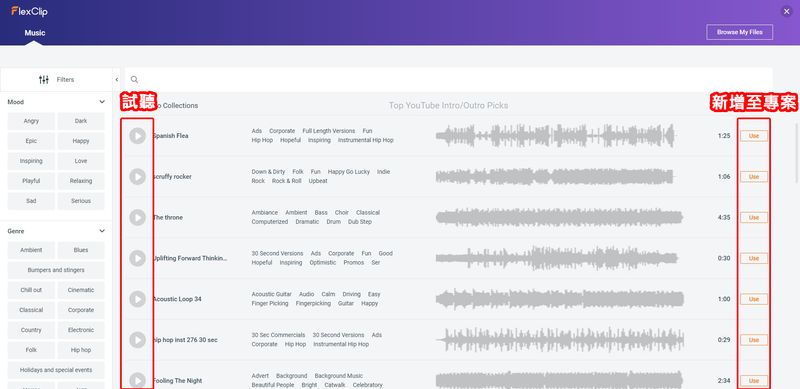Filter by Electronic genre
The width and height of the screenshot is (800, 389).
[x=81, y=330]
